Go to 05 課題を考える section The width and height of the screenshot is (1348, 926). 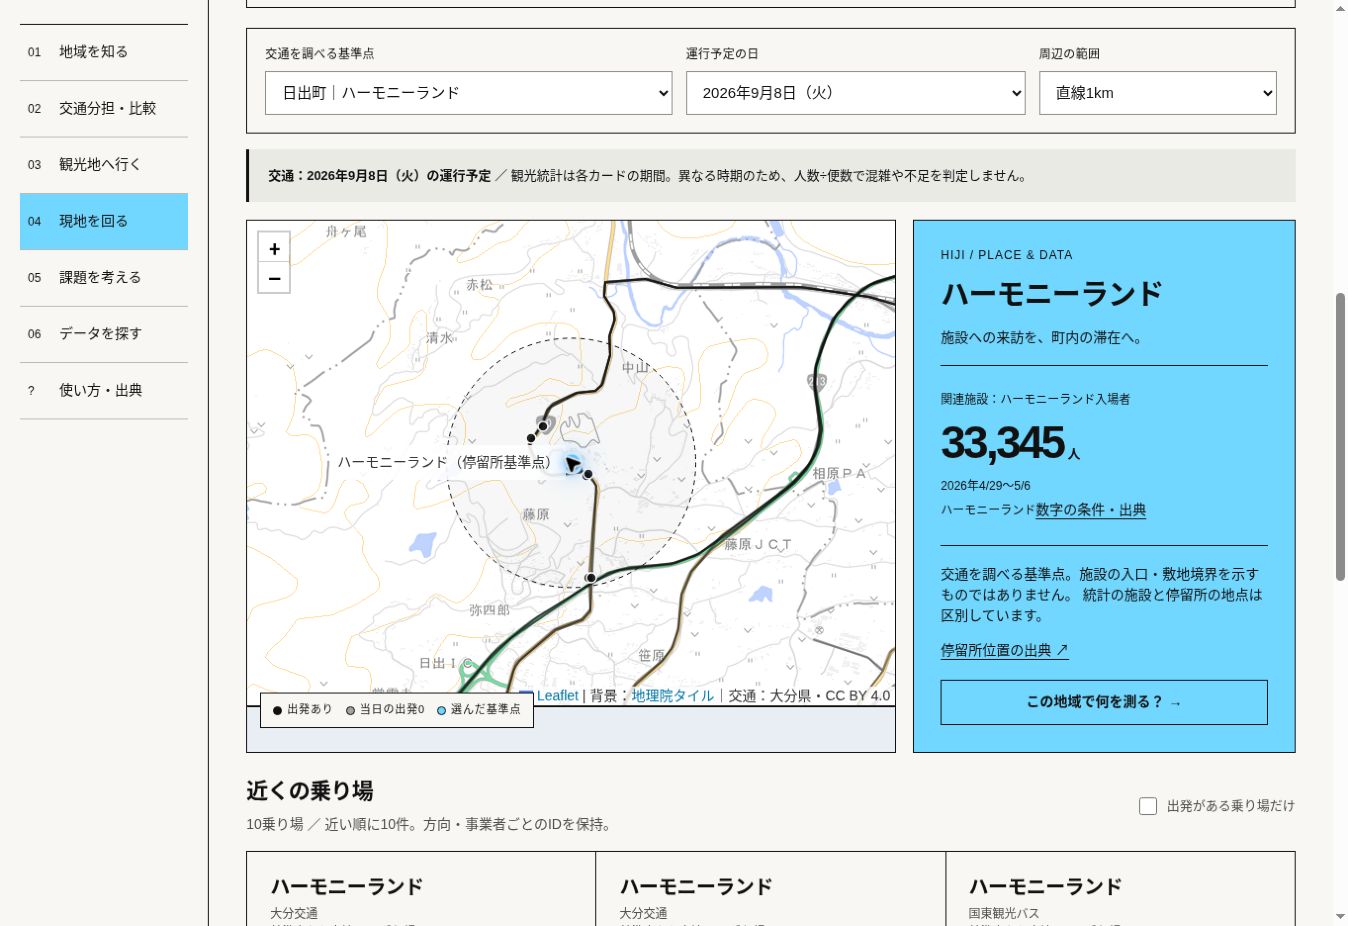tap(104, 278)
